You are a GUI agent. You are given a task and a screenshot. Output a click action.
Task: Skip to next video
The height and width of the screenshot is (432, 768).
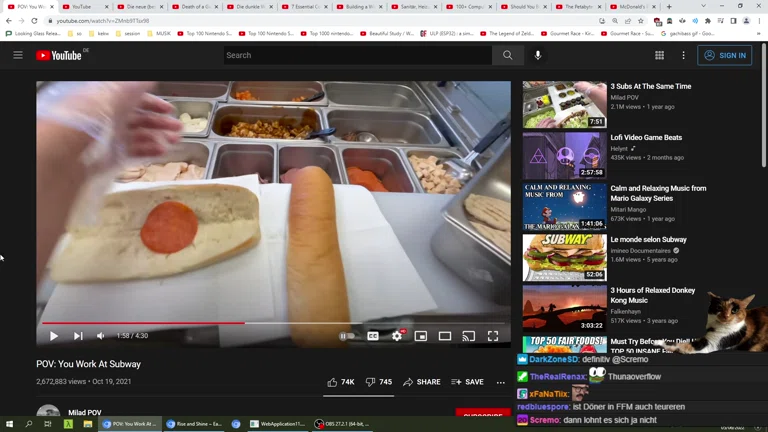coord(78,336)
